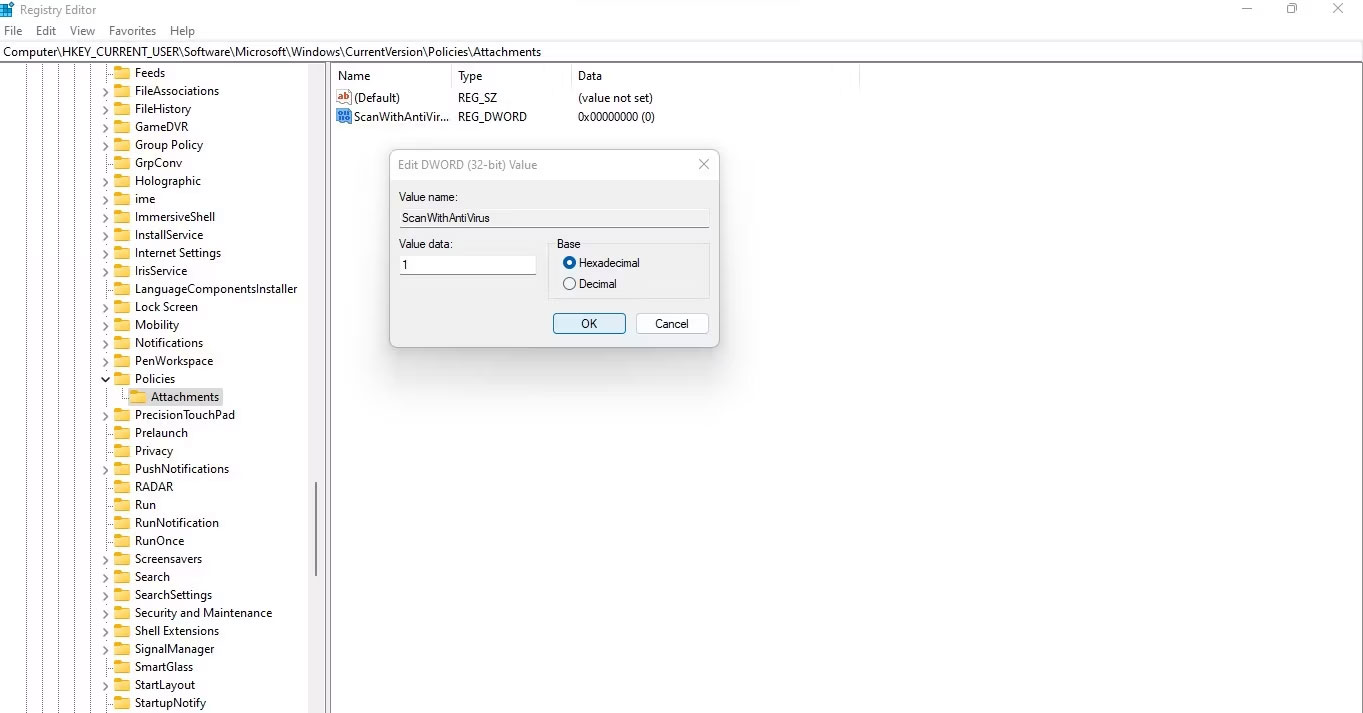Click the ScanWithAntiVirus REG_DWORD icon
This screenshot has height=713, width=1363.
point(343,117)
